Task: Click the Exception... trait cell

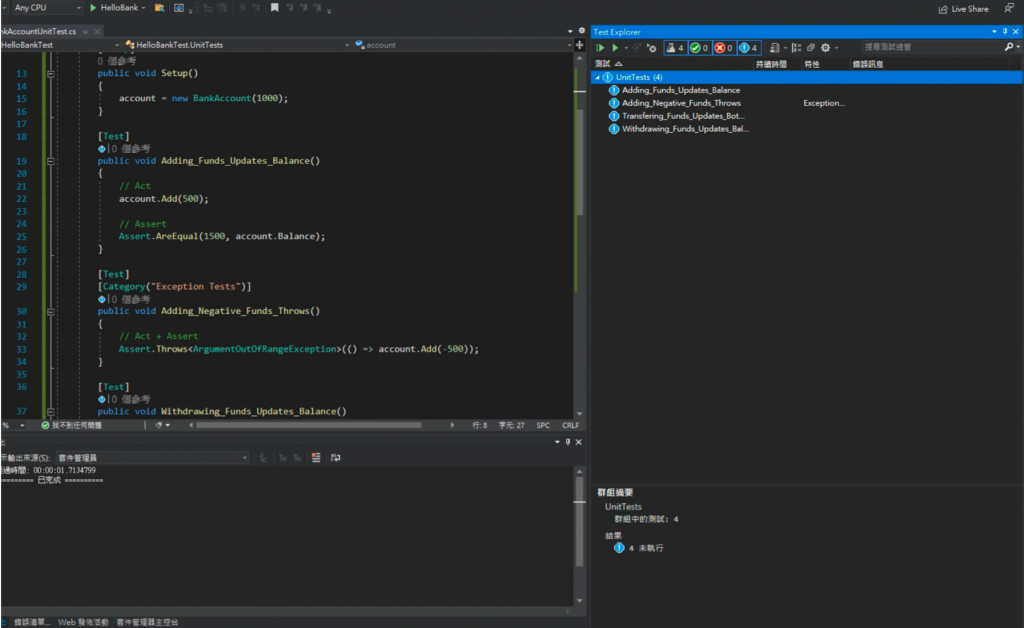Action: (824, 103)
